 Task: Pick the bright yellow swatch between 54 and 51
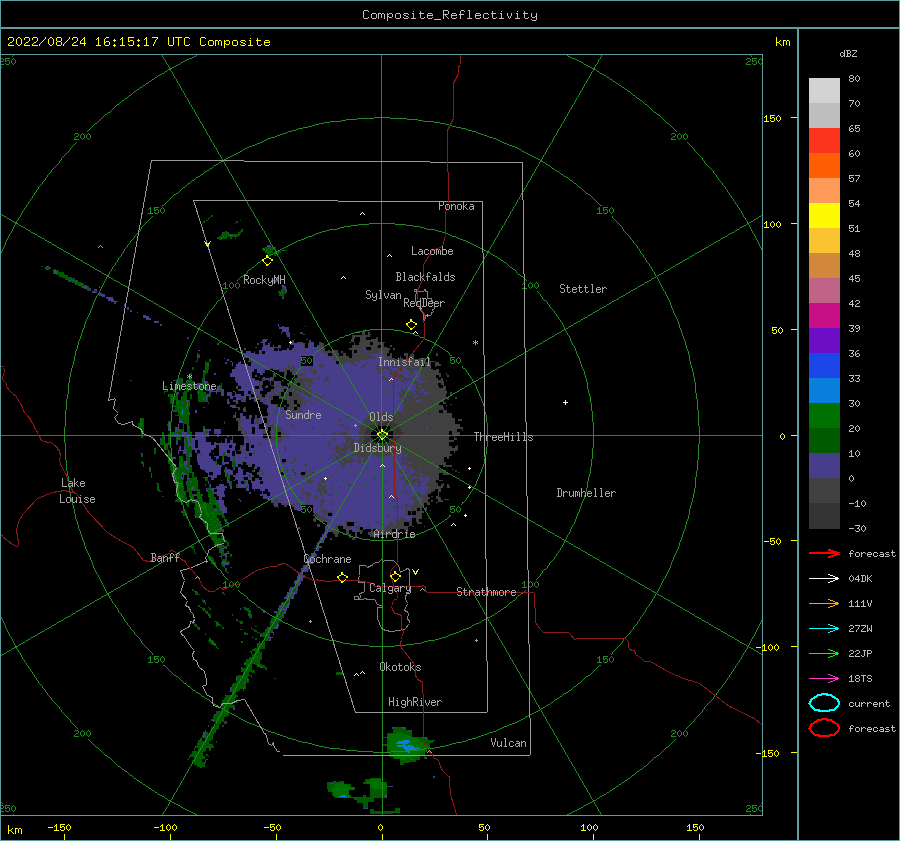[824, 215]
